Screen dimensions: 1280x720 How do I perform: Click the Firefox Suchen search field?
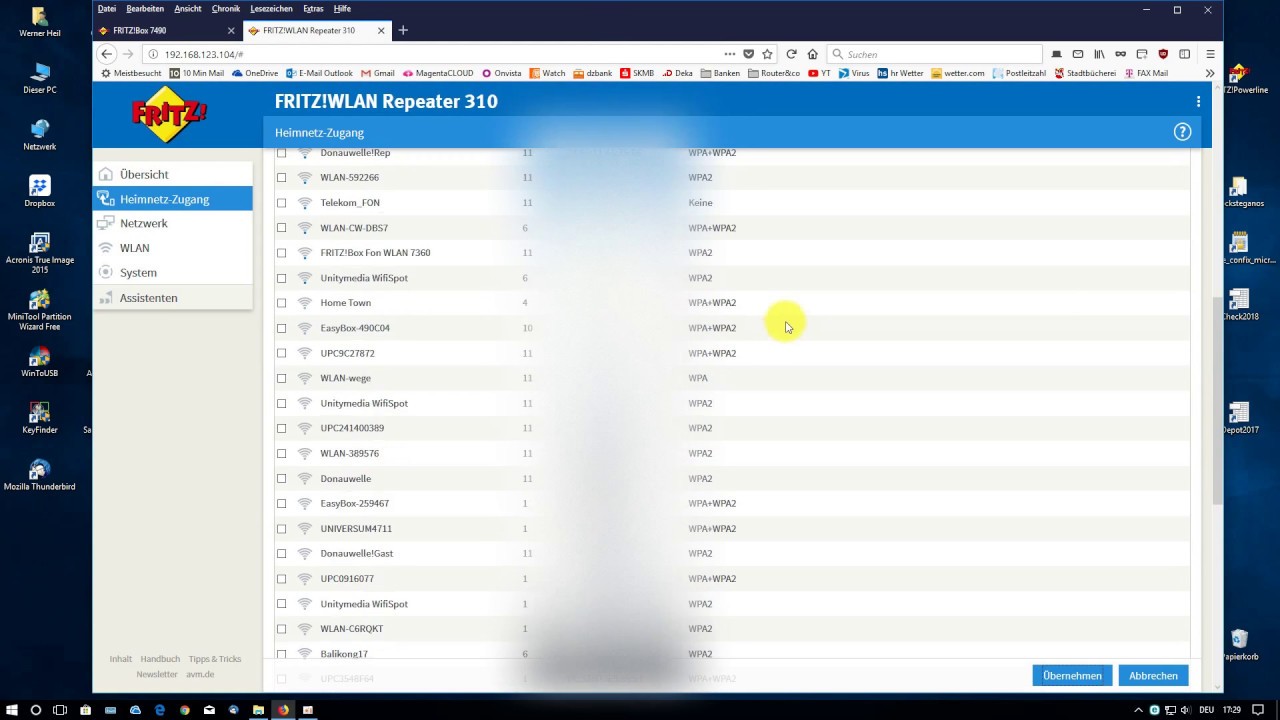coord(935,54)
